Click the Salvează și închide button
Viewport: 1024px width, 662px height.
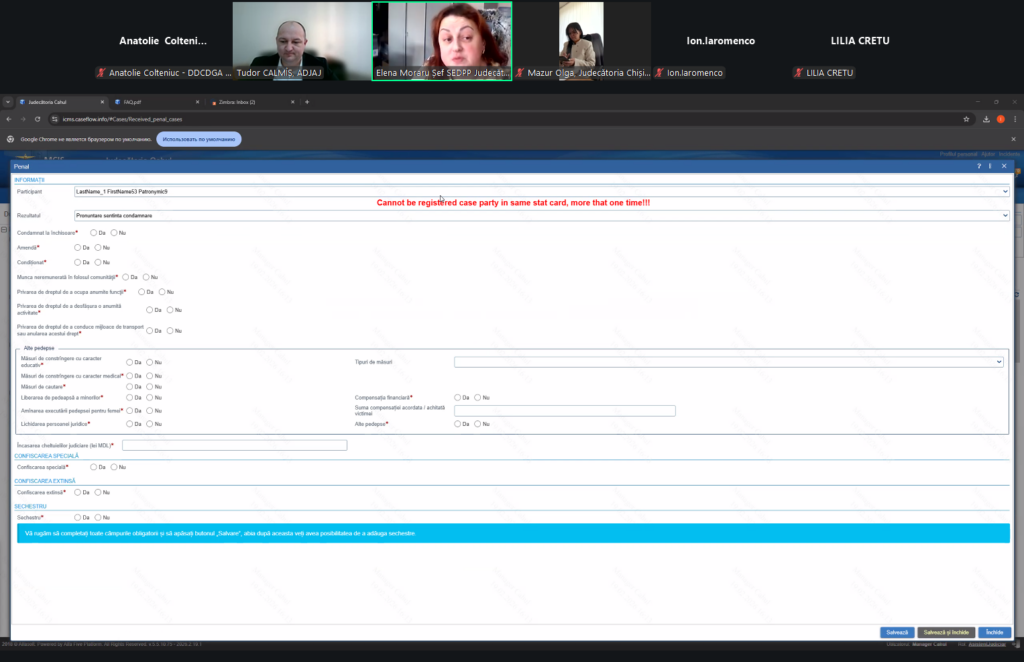point(945,633)
